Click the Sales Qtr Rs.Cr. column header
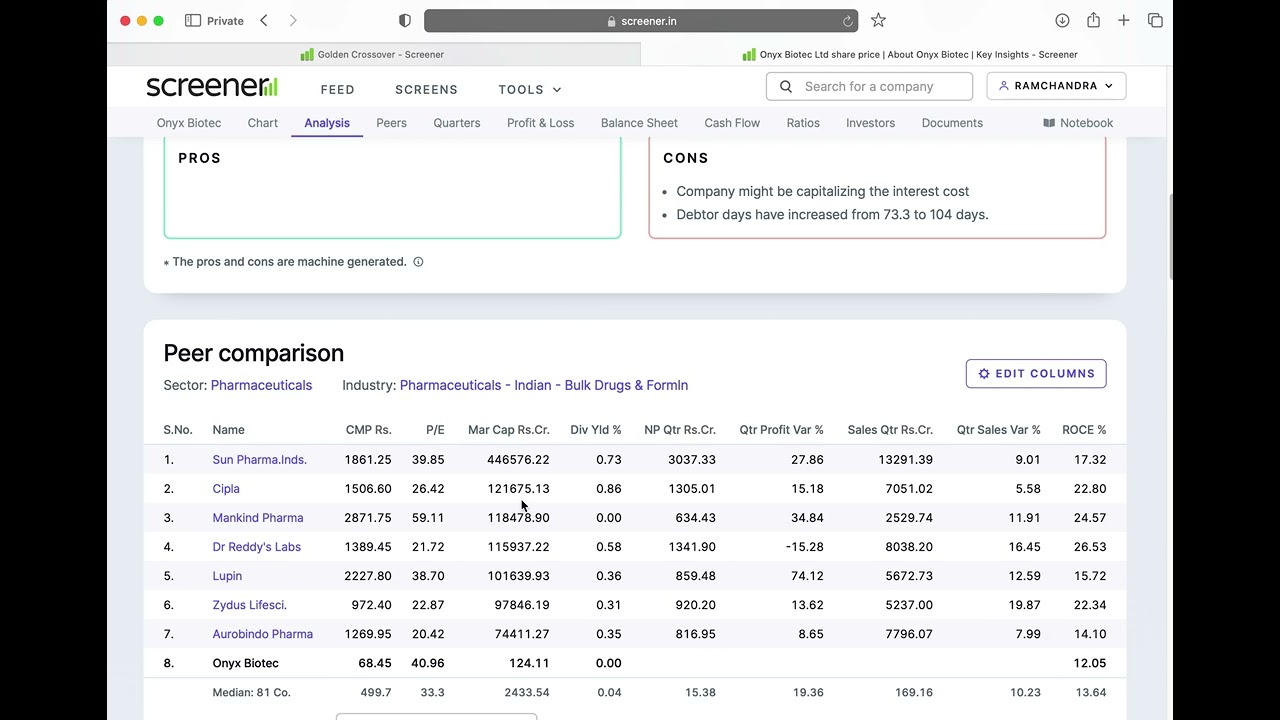1280x720 pixels. coord(890,430)
